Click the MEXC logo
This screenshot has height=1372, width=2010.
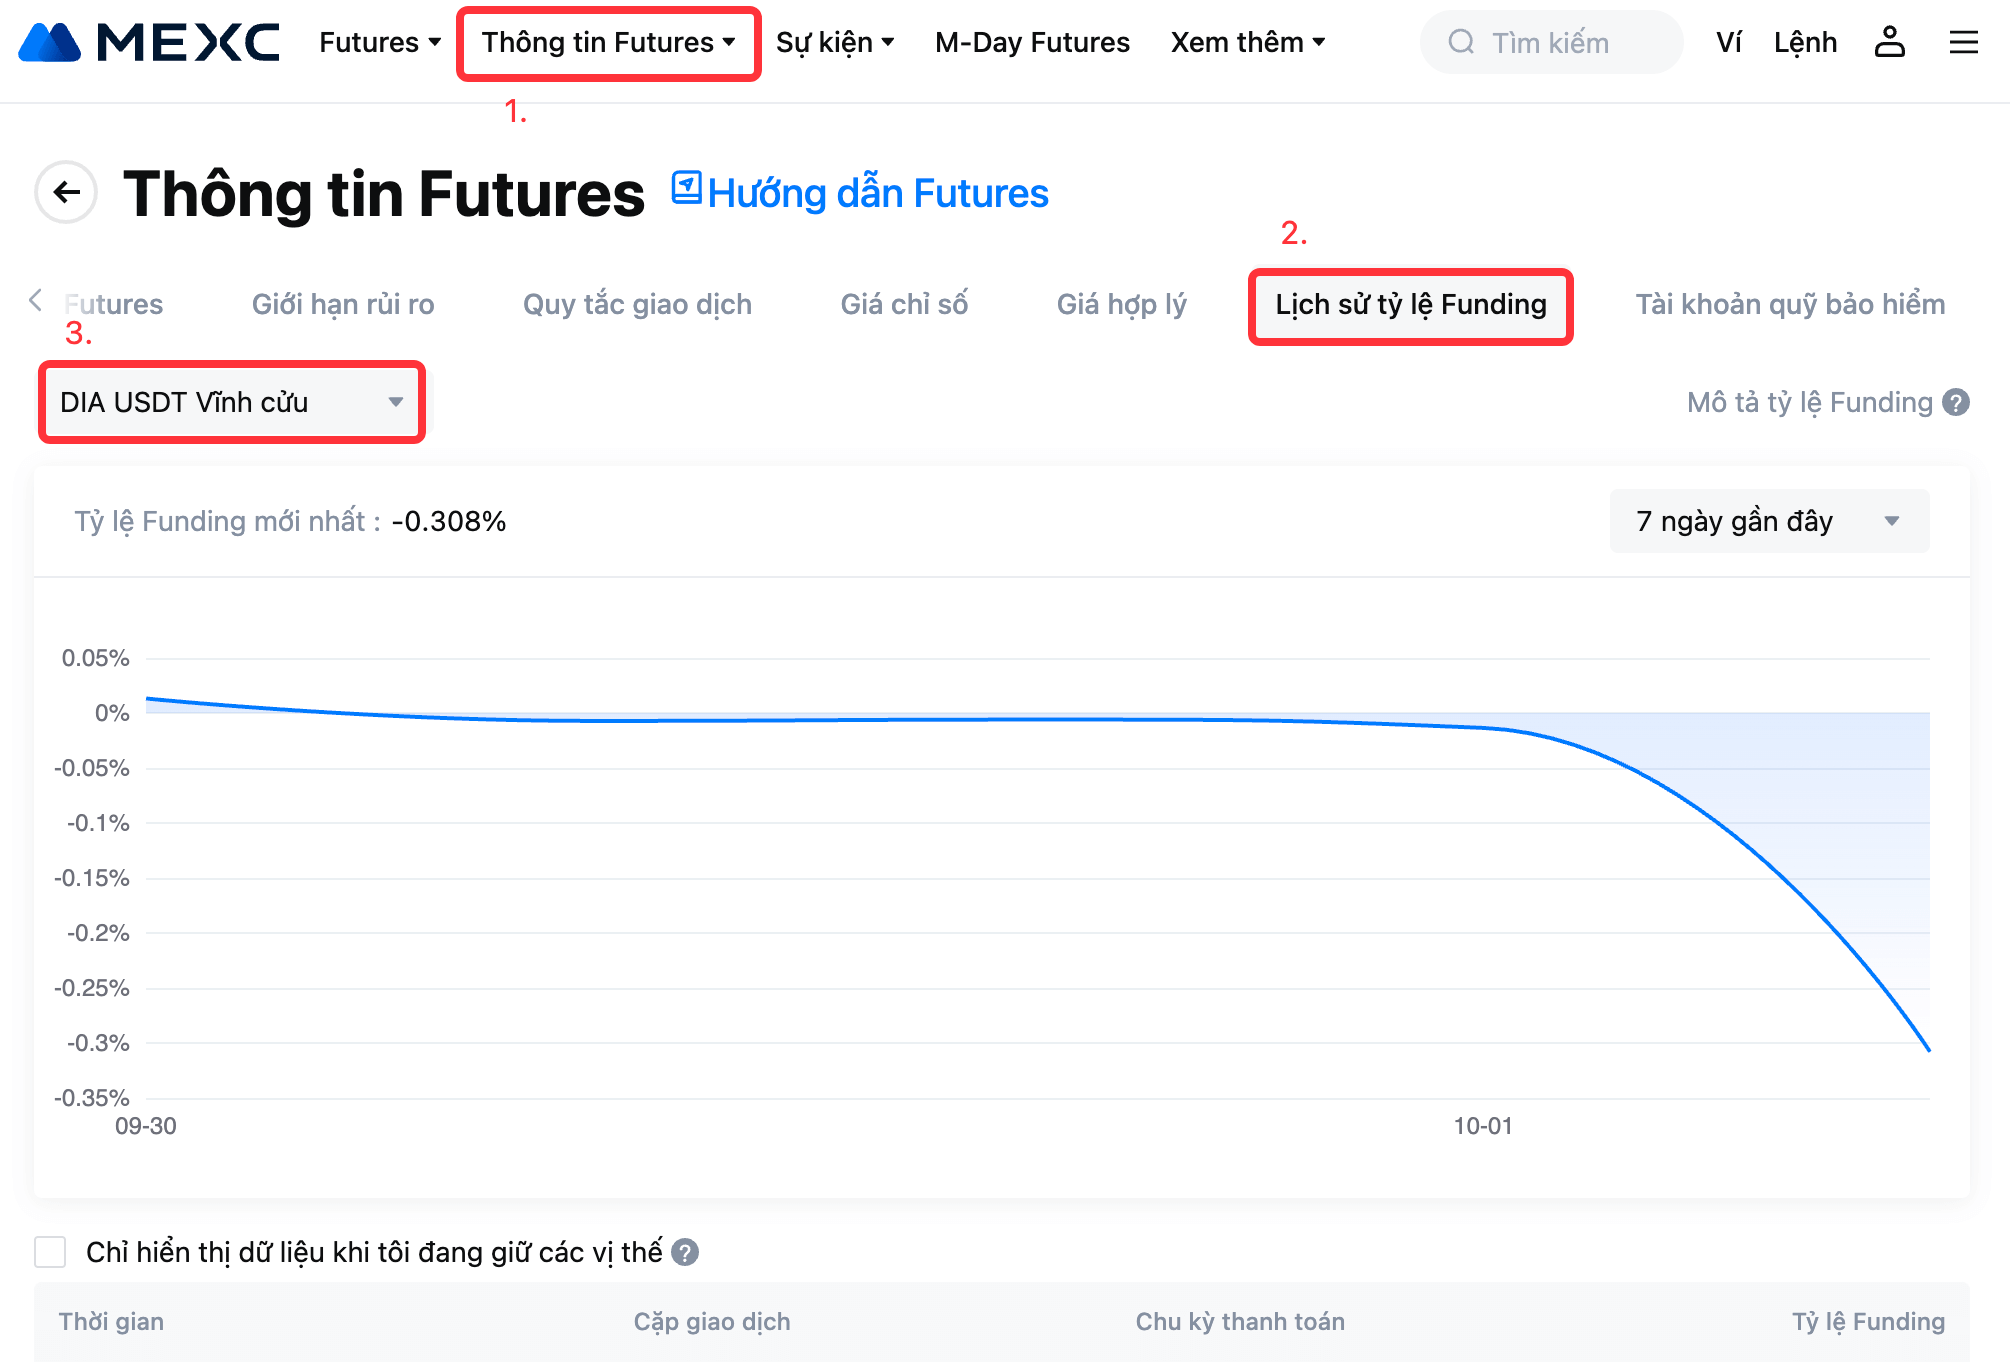click(150, 42)
